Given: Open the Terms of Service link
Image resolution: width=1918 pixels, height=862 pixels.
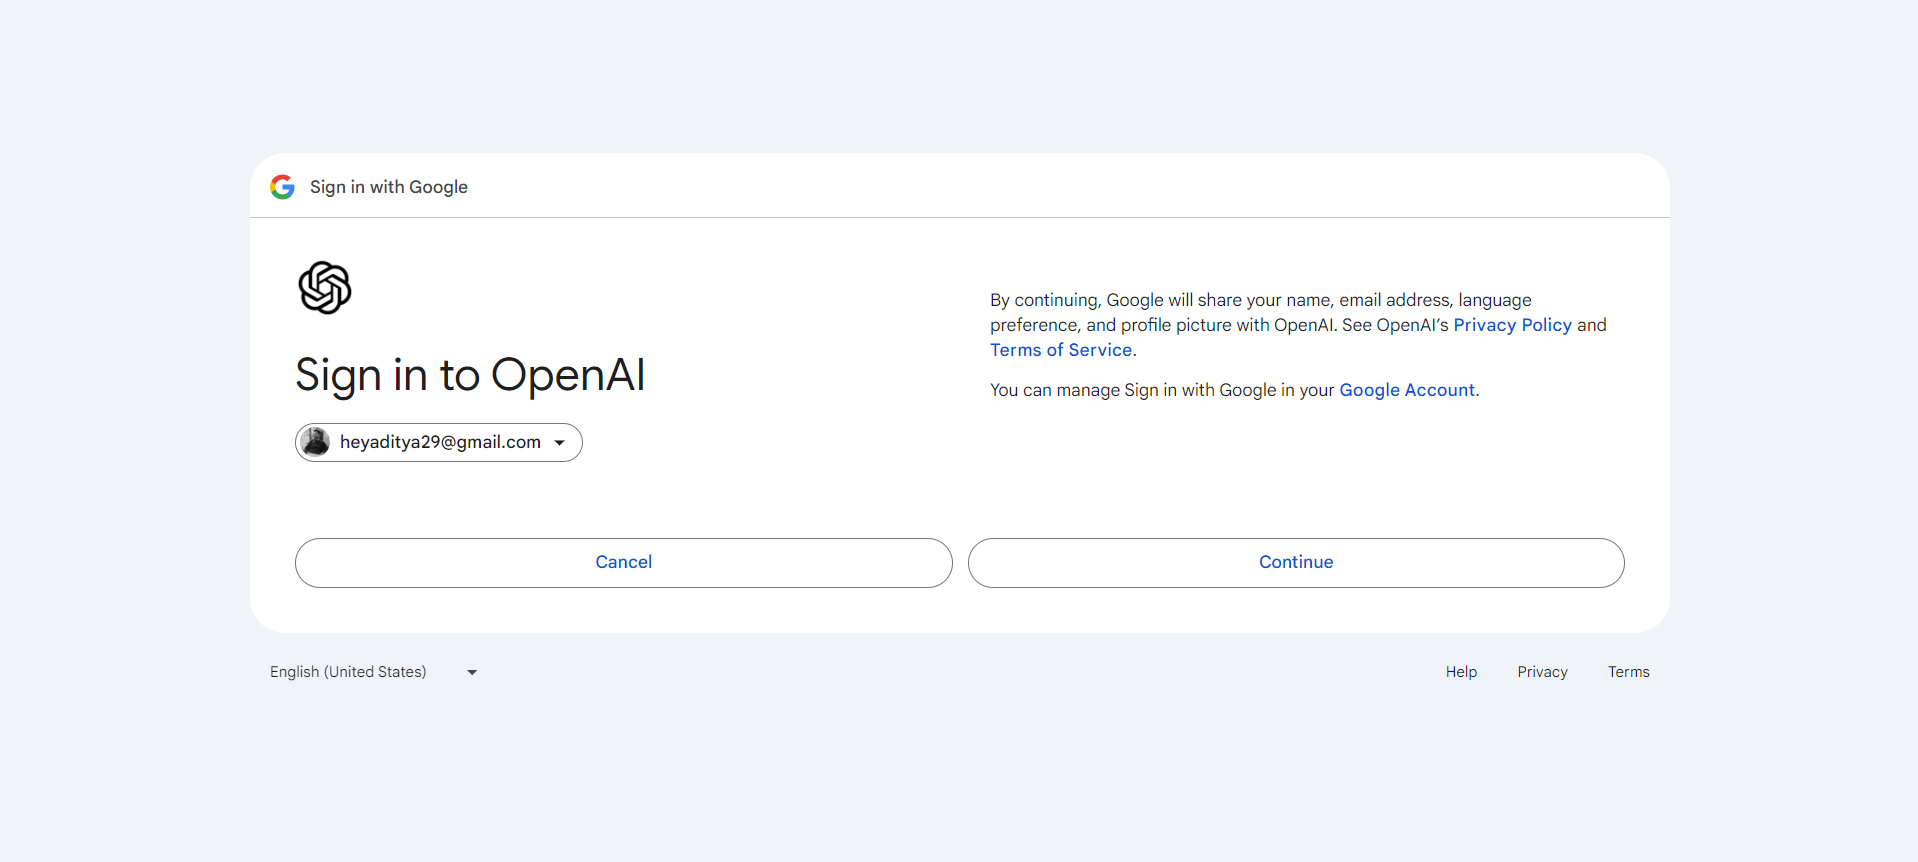Looking at the screenshot, I should [x=1061, y=350].
